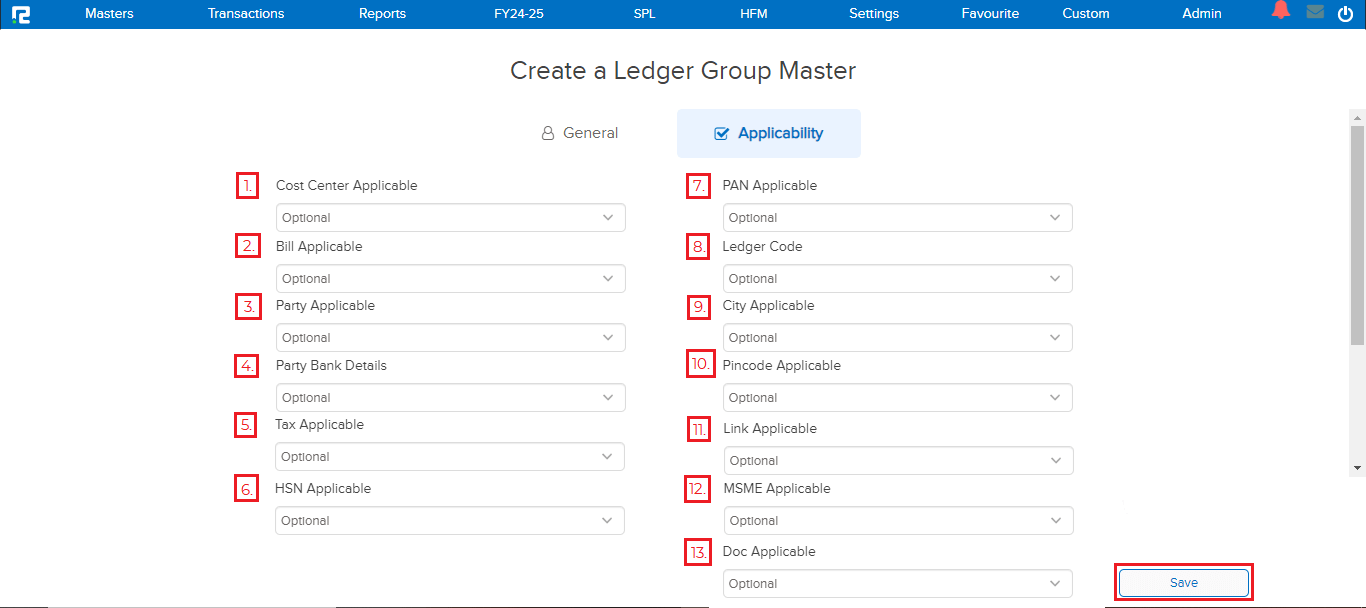Screen dimensions: 1366x608
Task: Click the app logo icon in top-left
Action: [x=21, y=14]
